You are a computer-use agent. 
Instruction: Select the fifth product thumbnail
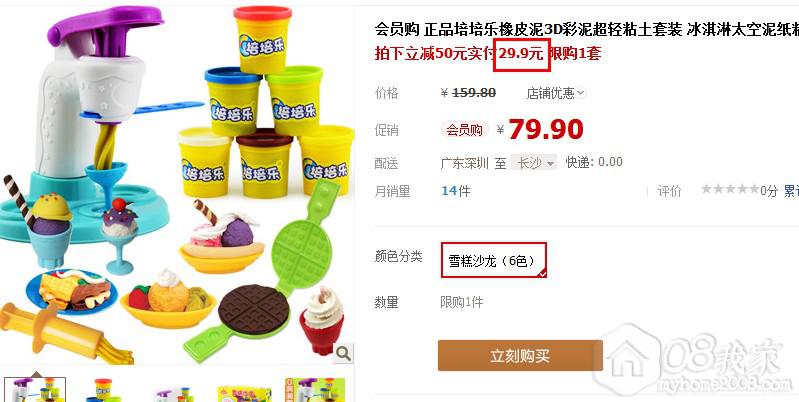[x=315, y=390]
